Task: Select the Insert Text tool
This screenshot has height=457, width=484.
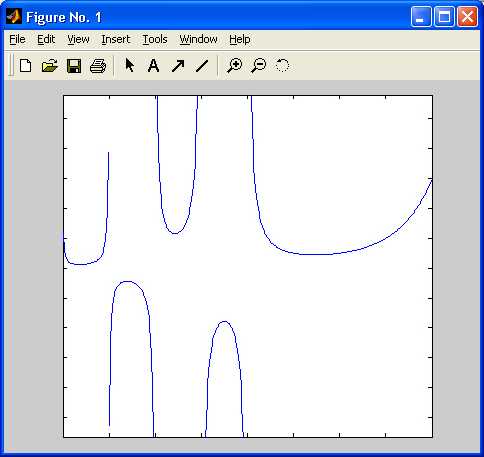Action: [153, 65]
